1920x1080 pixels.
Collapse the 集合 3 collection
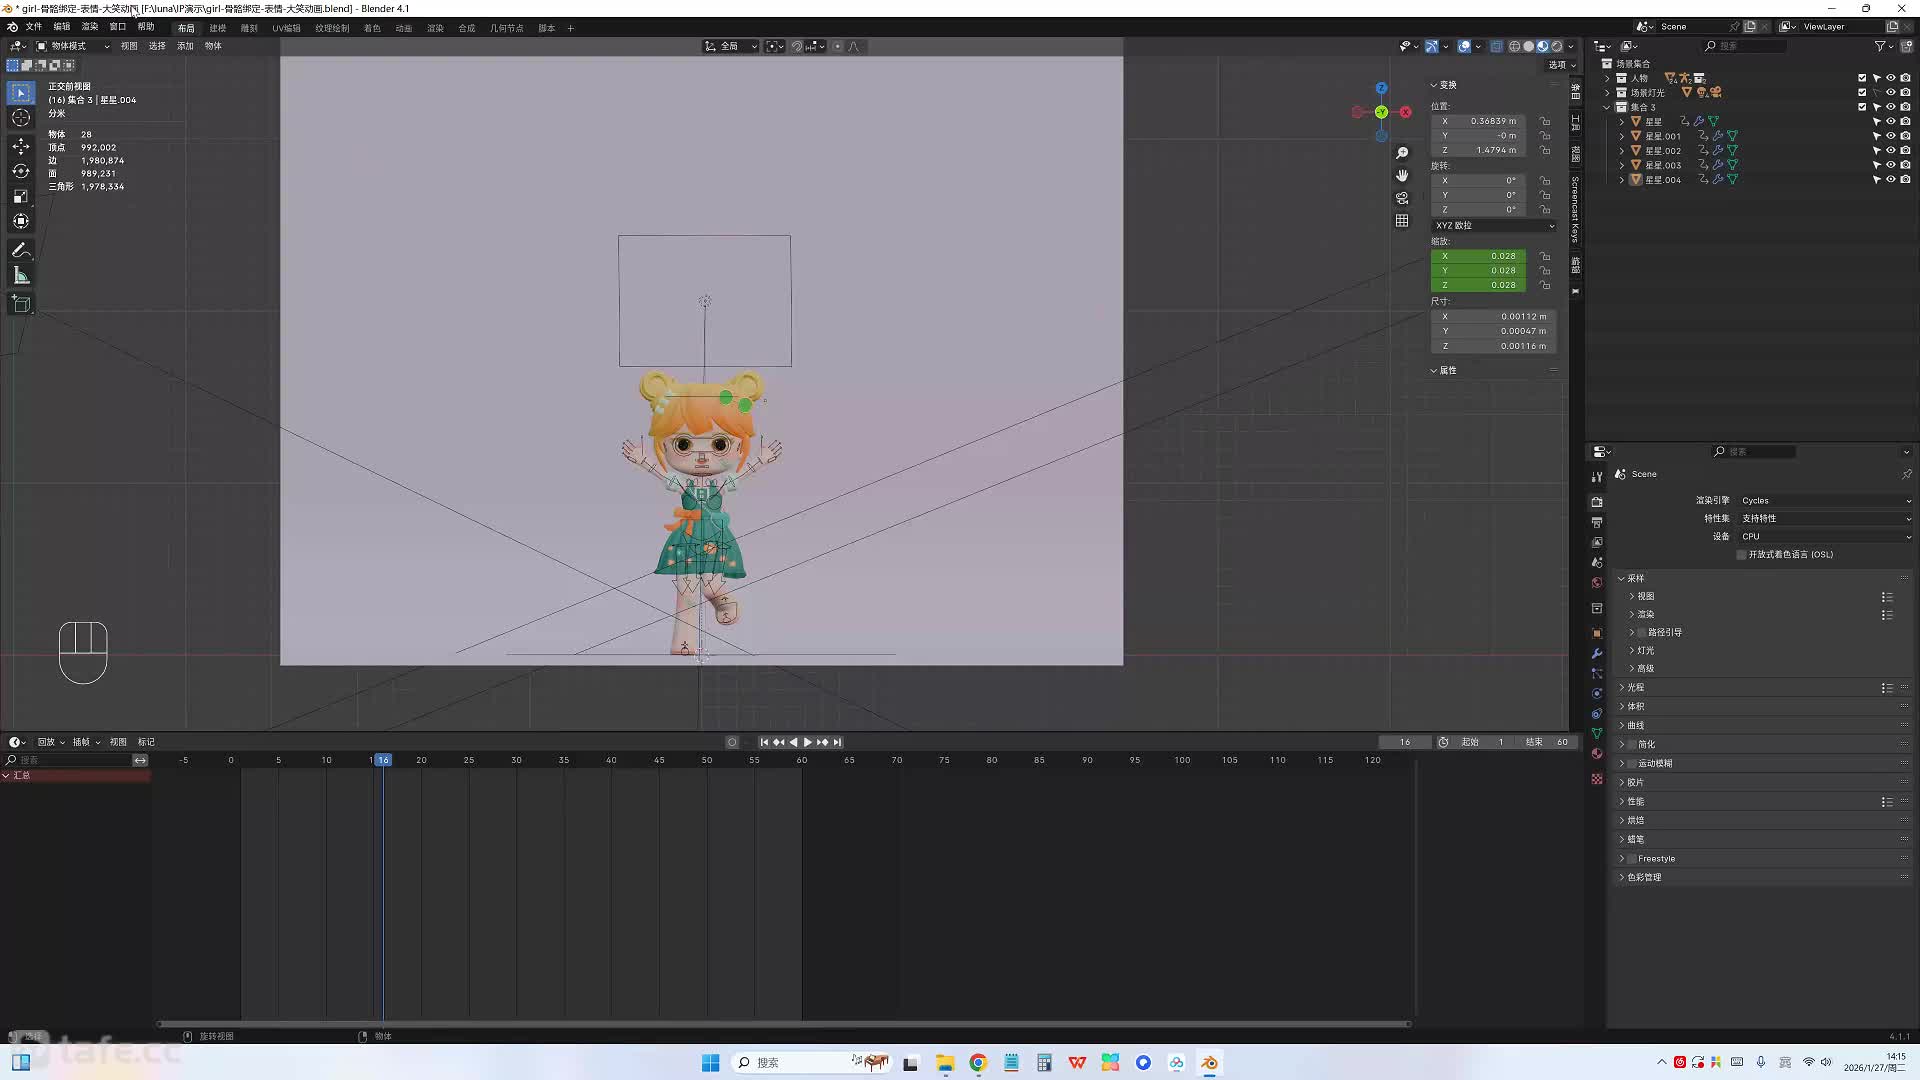tap(1608, 107)
